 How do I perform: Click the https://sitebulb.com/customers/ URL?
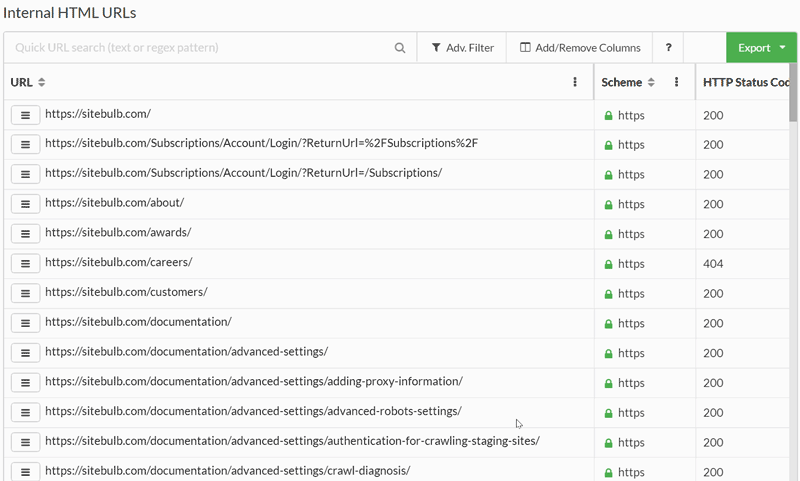pyautogui.click(x=126, y=292)
